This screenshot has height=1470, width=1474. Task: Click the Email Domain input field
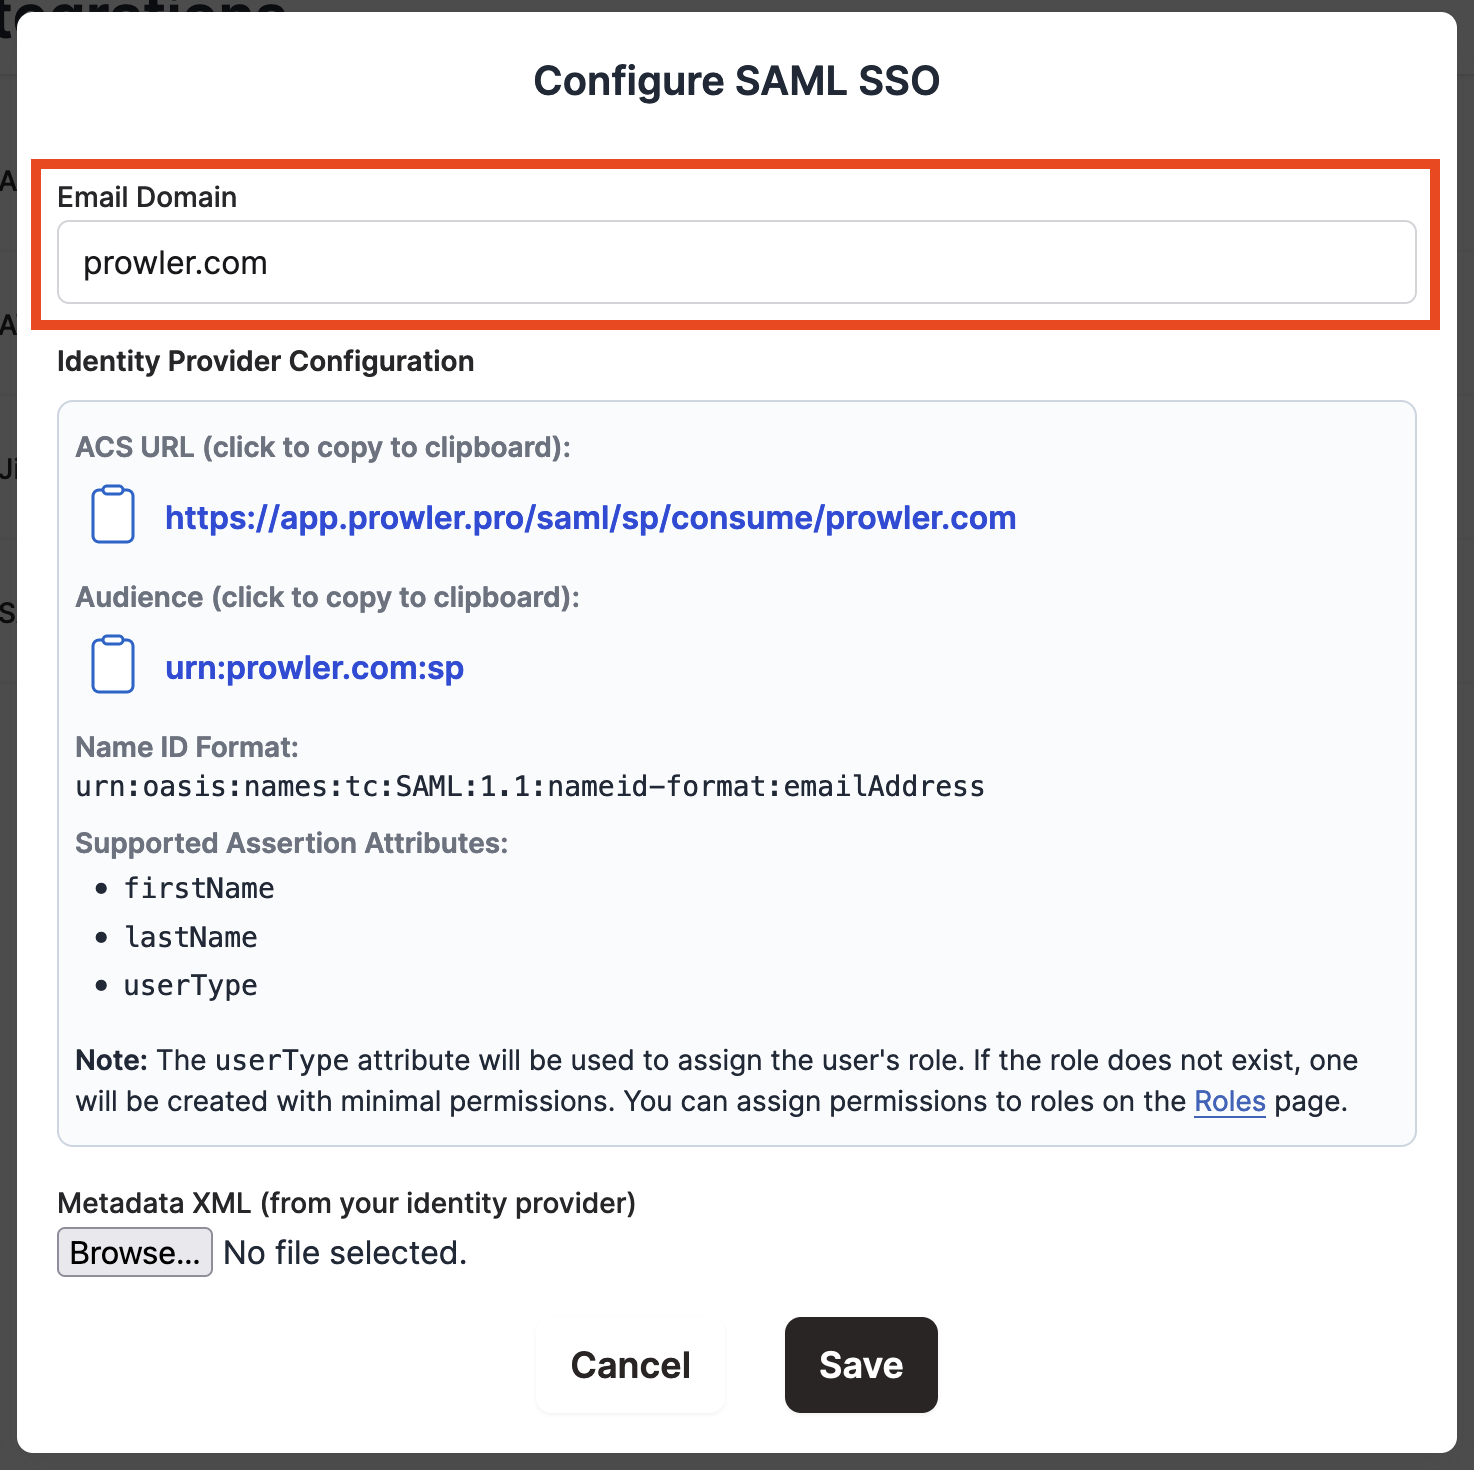[736, 263]
